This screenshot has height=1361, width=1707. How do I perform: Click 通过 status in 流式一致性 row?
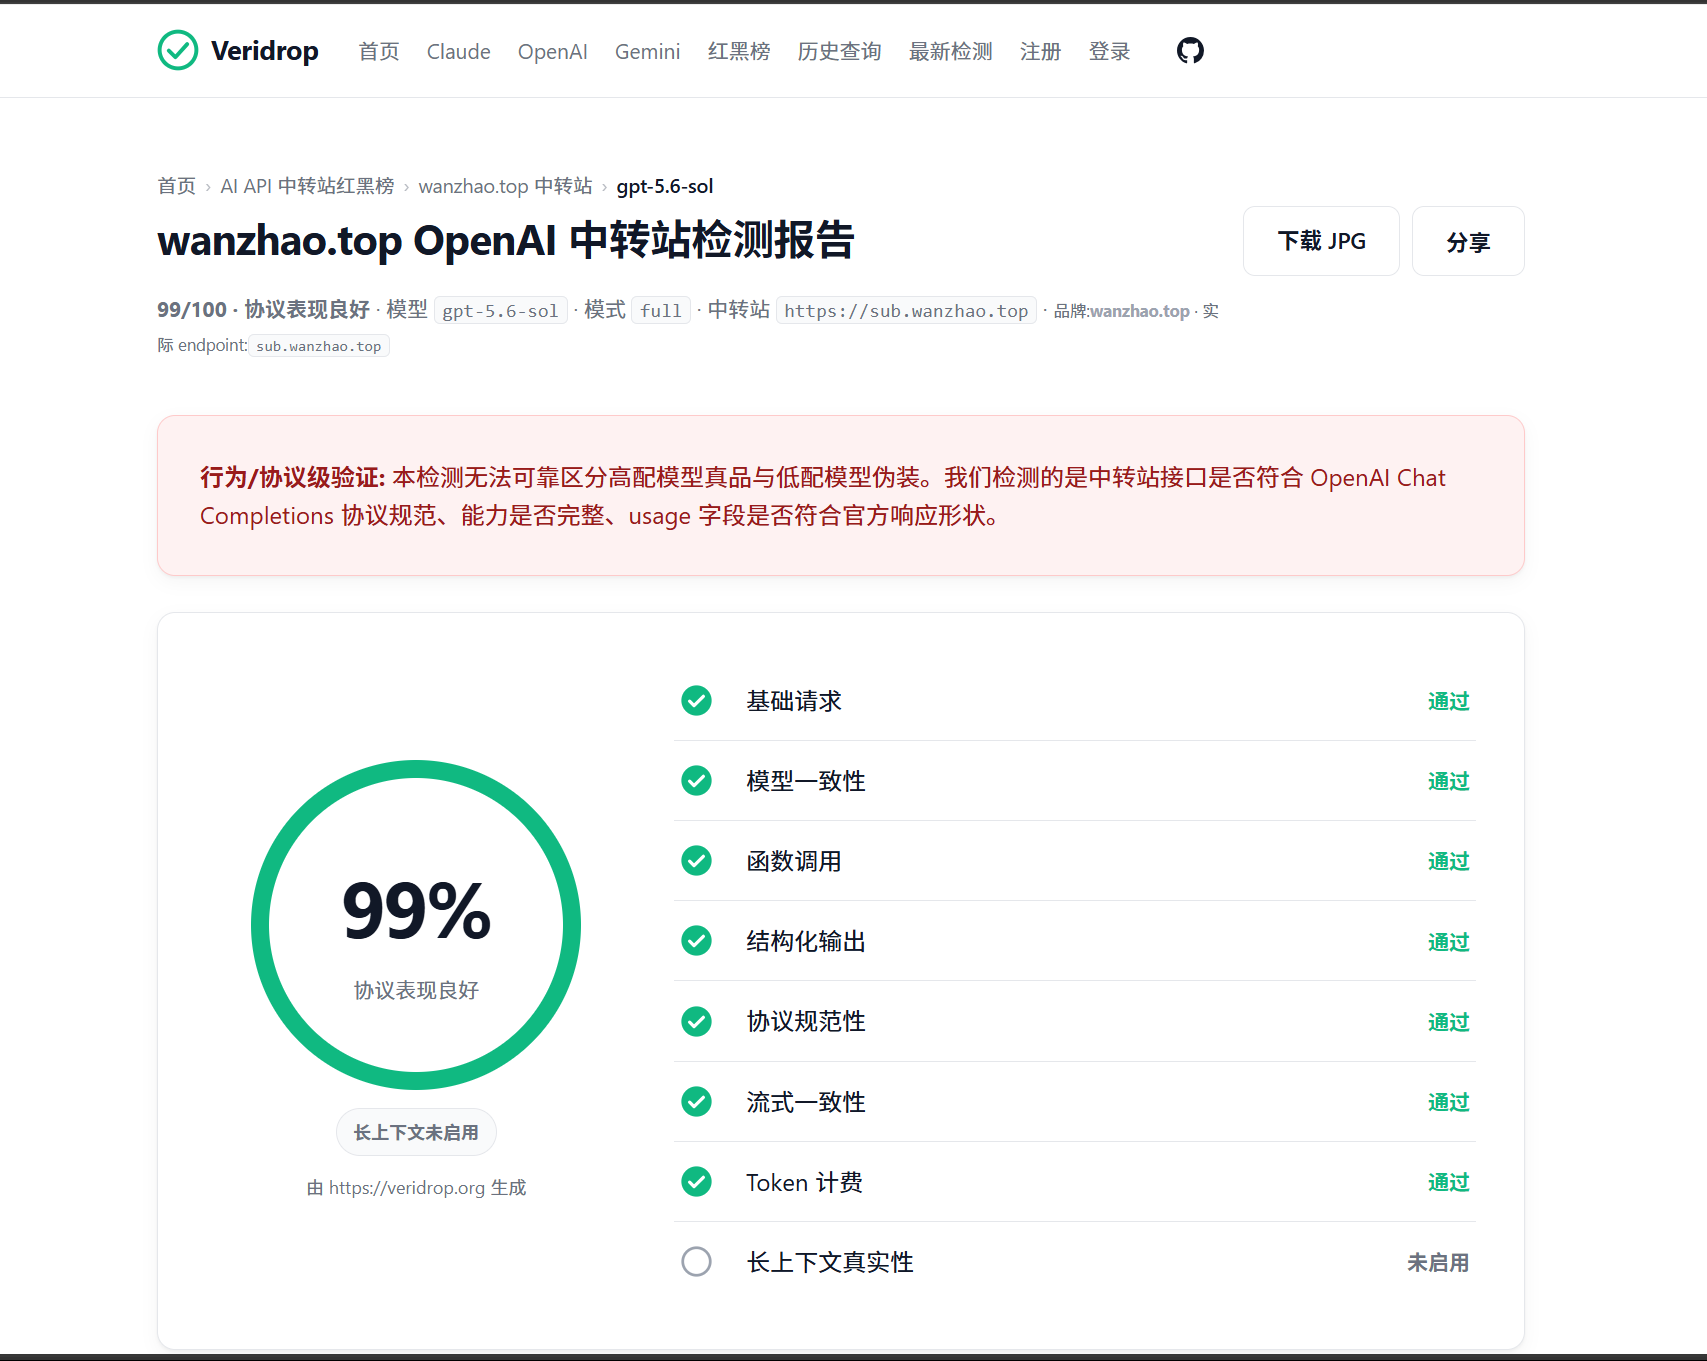1448,1102
